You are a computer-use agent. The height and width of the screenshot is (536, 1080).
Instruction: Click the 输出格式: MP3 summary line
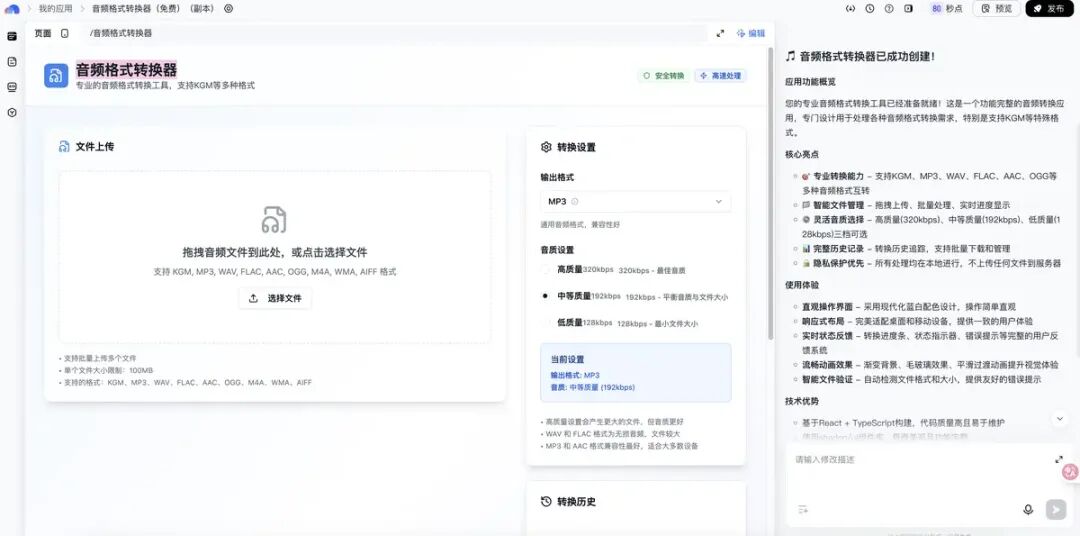point(574,375)
